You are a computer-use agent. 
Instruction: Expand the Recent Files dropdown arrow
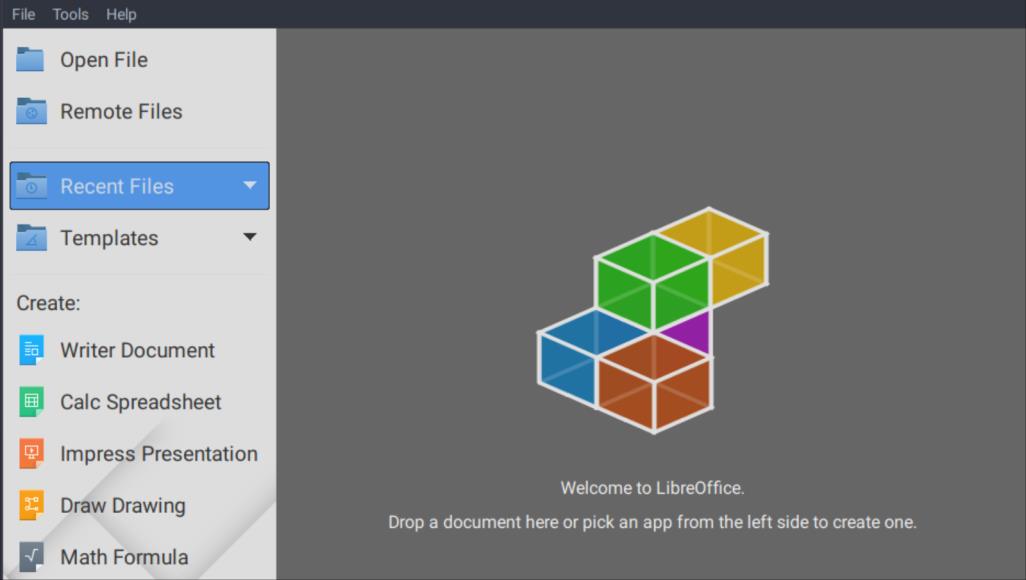coord(249,186)
